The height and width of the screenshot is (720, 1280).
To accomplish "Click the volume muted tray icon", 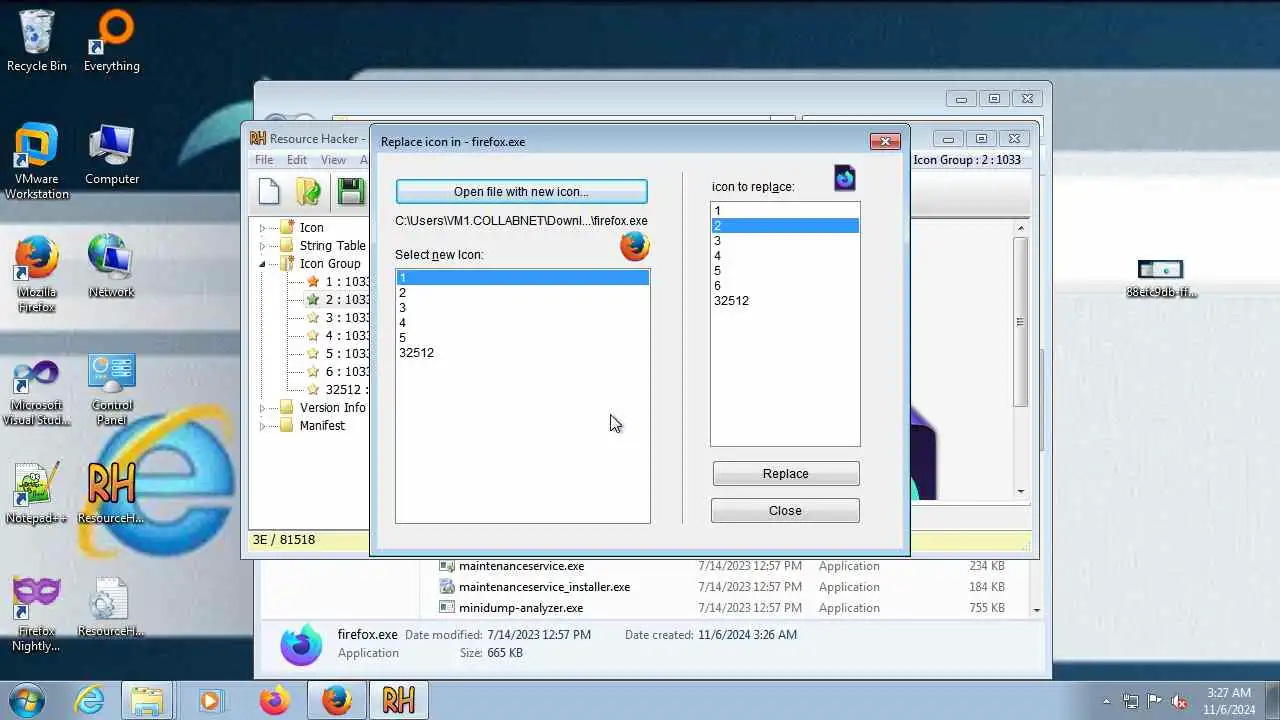I will (1179, 701).
